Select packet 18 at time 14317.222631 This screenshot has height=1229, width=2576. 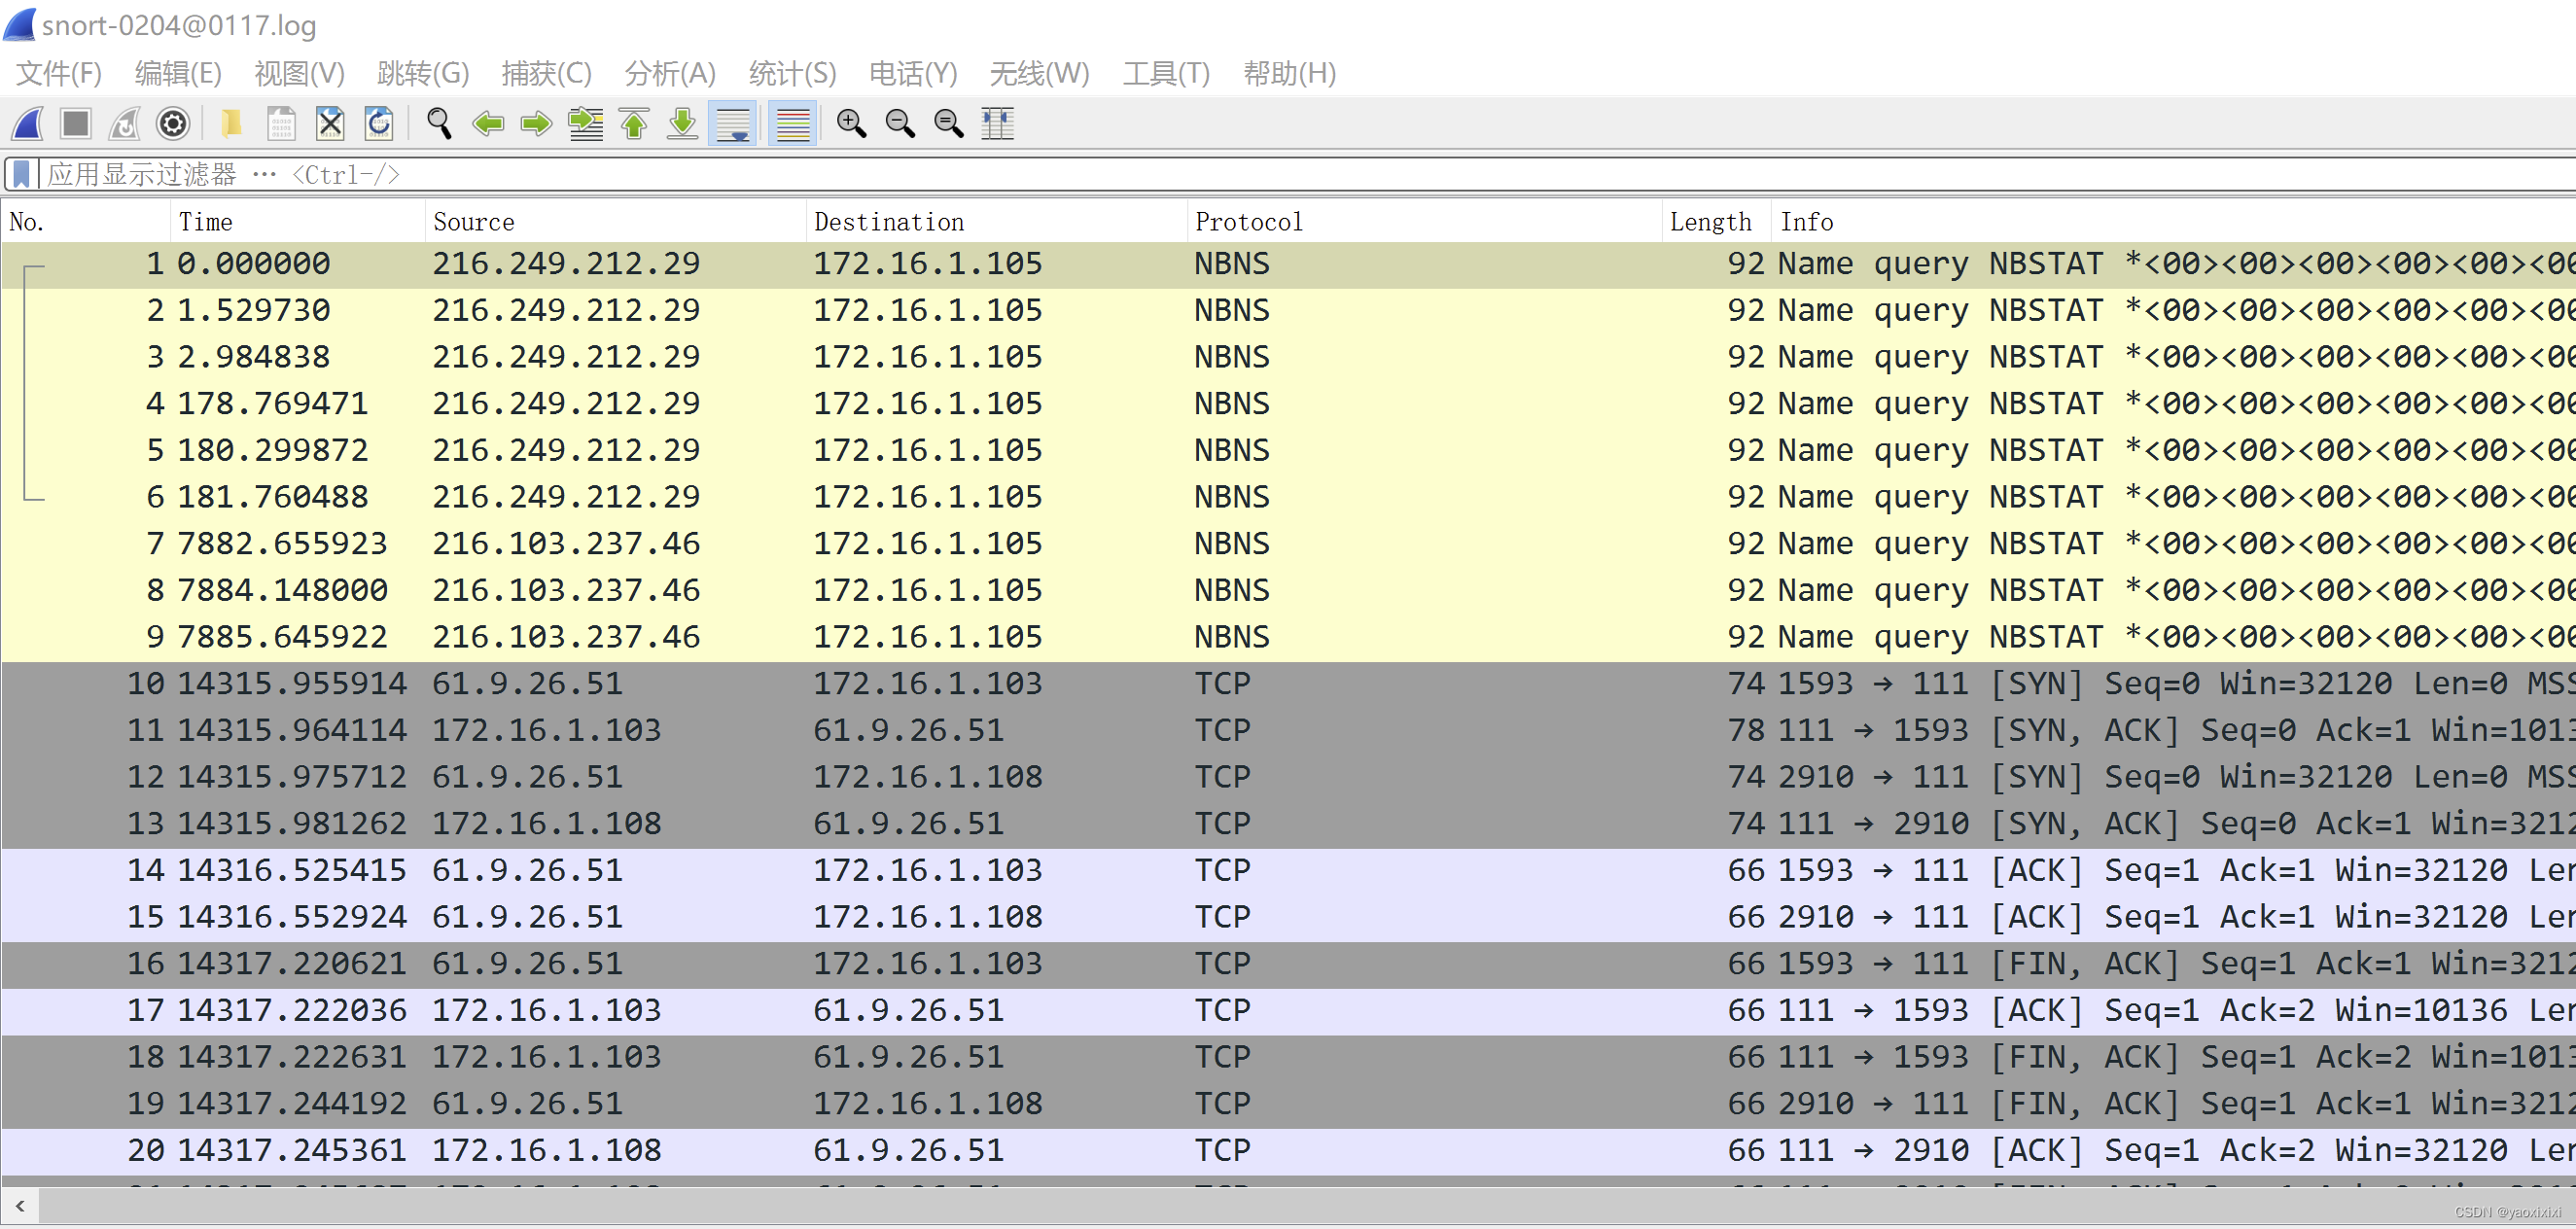click(x=1288, y=1057)
